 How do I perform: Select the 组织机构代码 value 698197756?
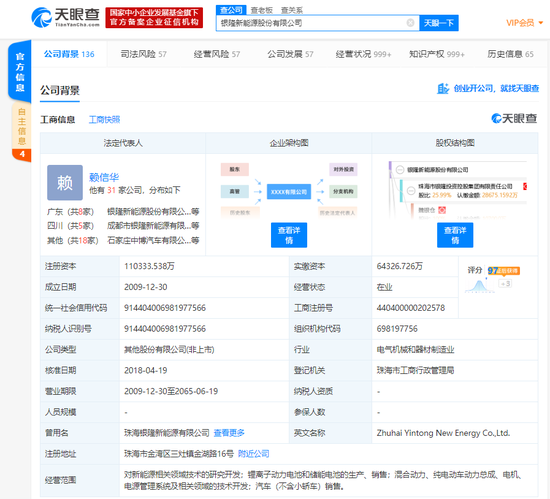click(x=397, y=329)
